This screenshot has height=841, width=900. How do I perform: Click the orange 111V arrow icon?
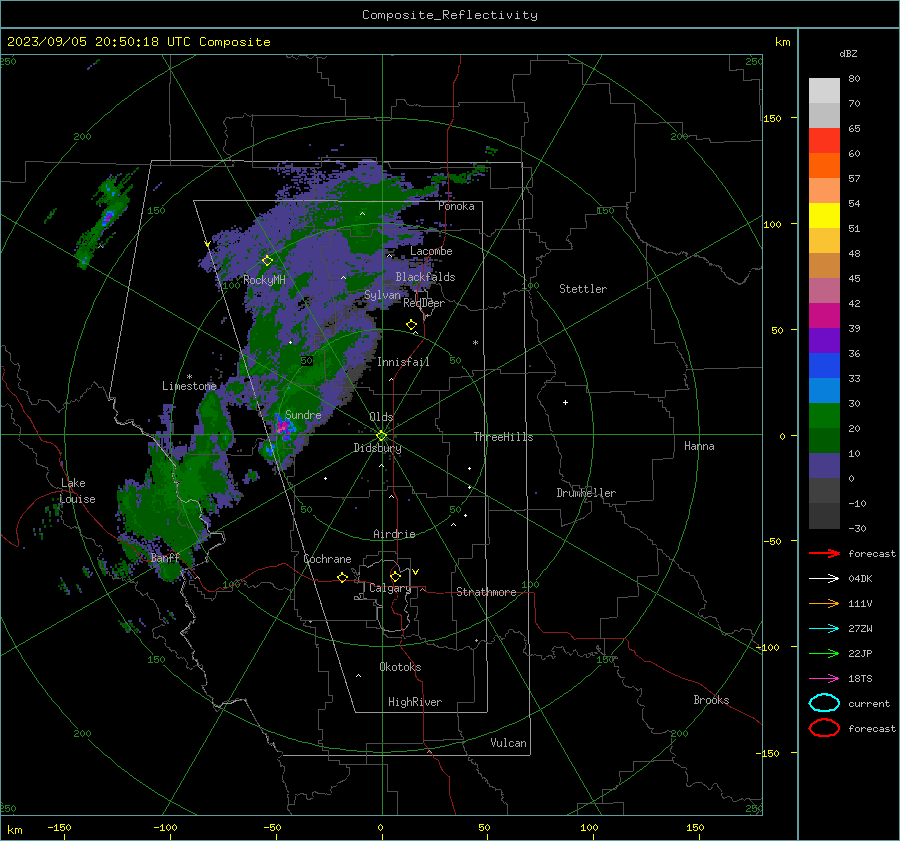pos(824,603)
